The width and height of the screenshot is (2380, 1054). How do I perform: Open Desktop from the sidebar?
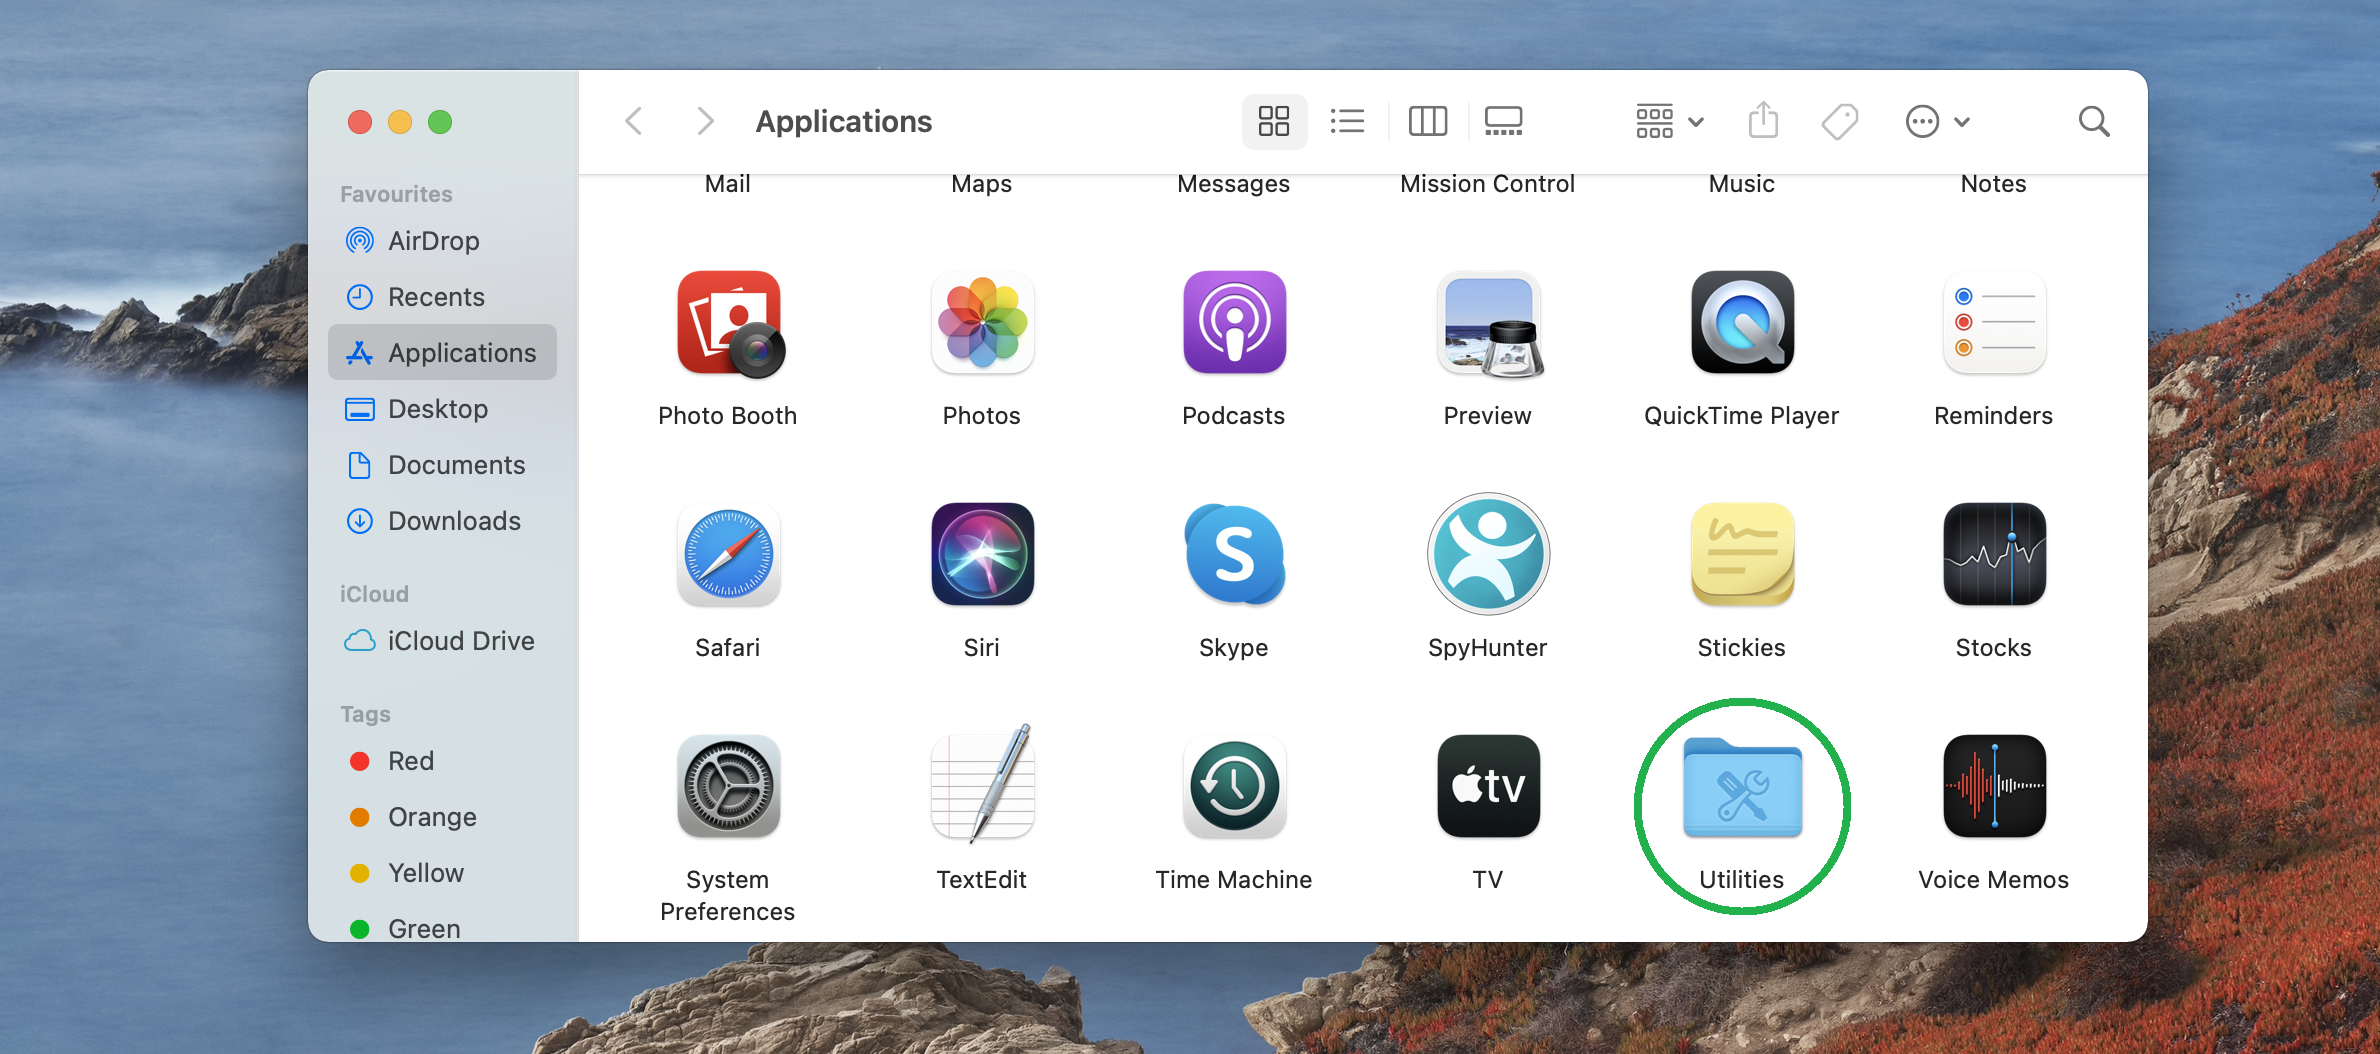tap(442, 409)
